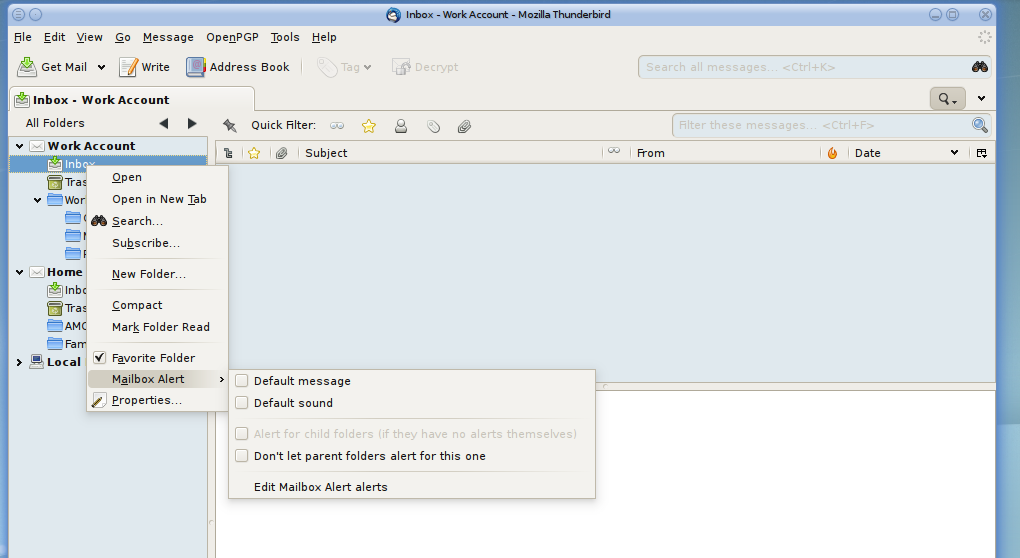Sort by read status glasses column
This screenshot has height=558, width=1020.
click(614, 152)
